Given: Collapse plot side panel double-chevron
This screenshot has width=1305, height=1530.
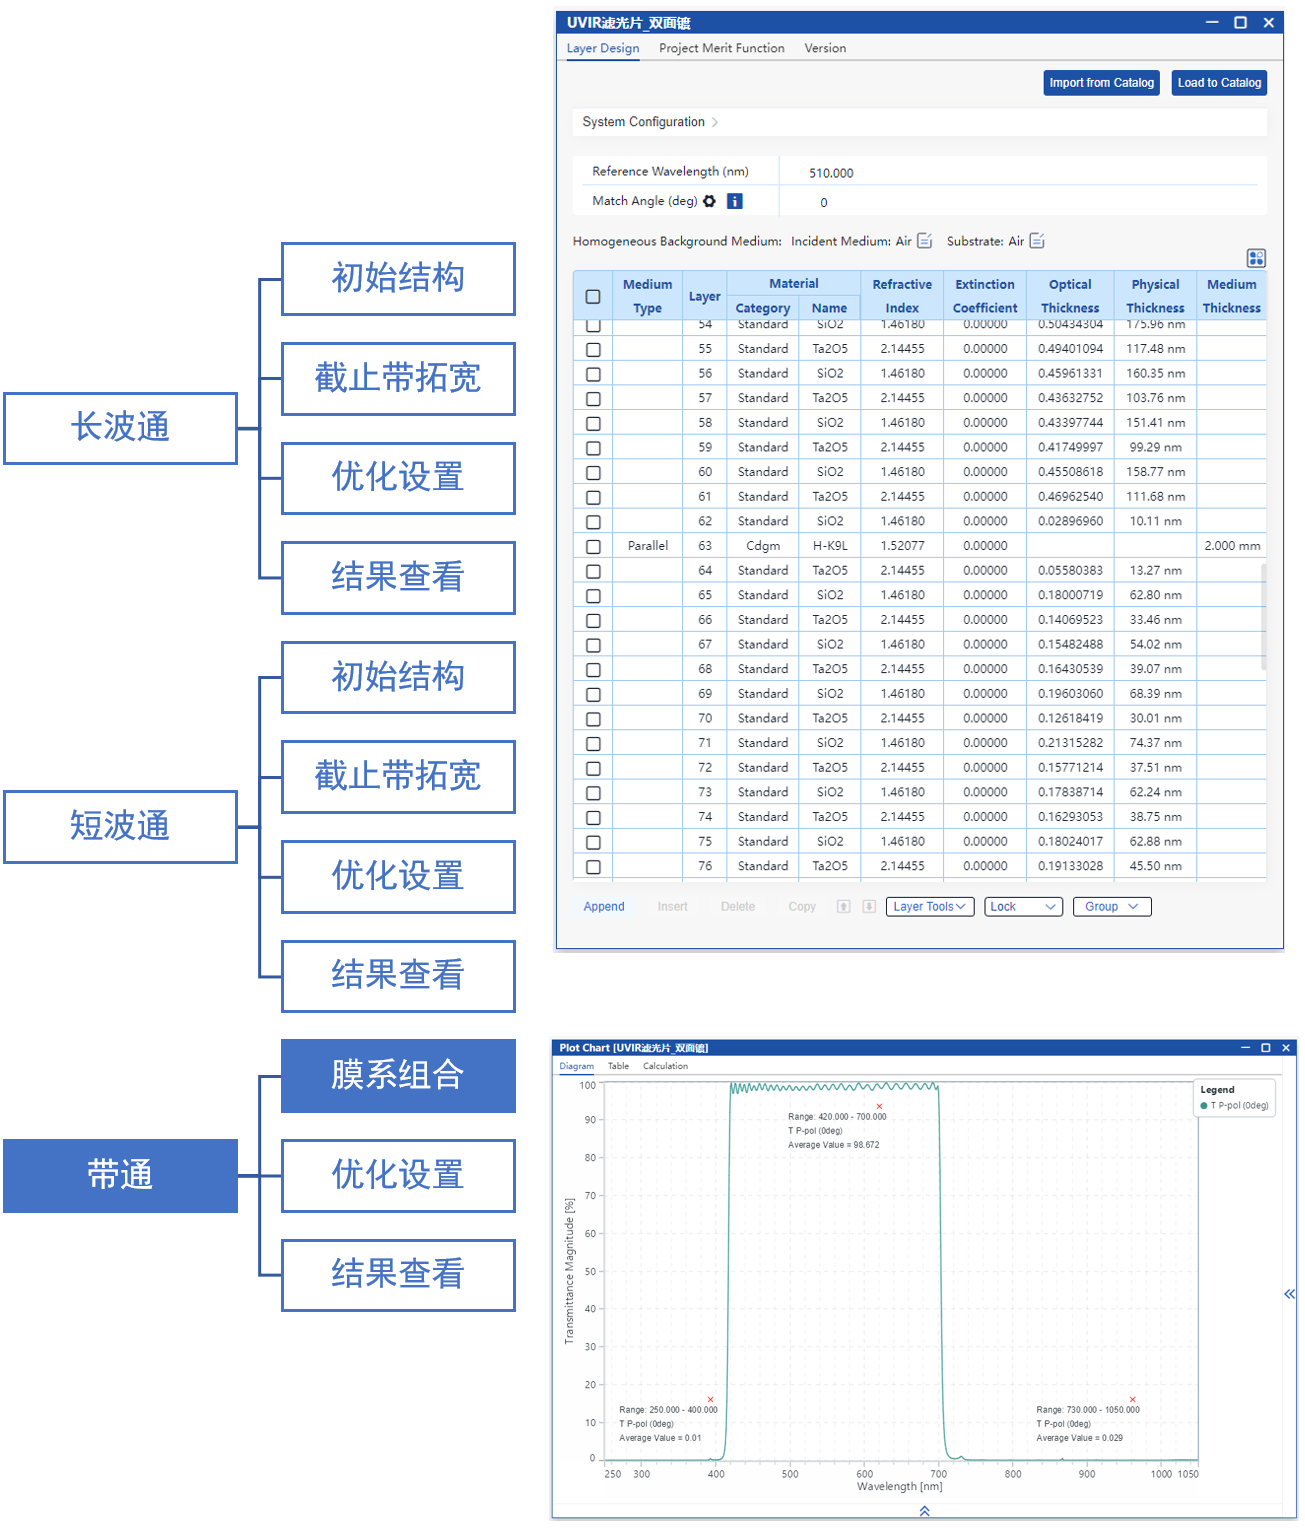Looking at the screenshot, I should coord(1289,1294).
